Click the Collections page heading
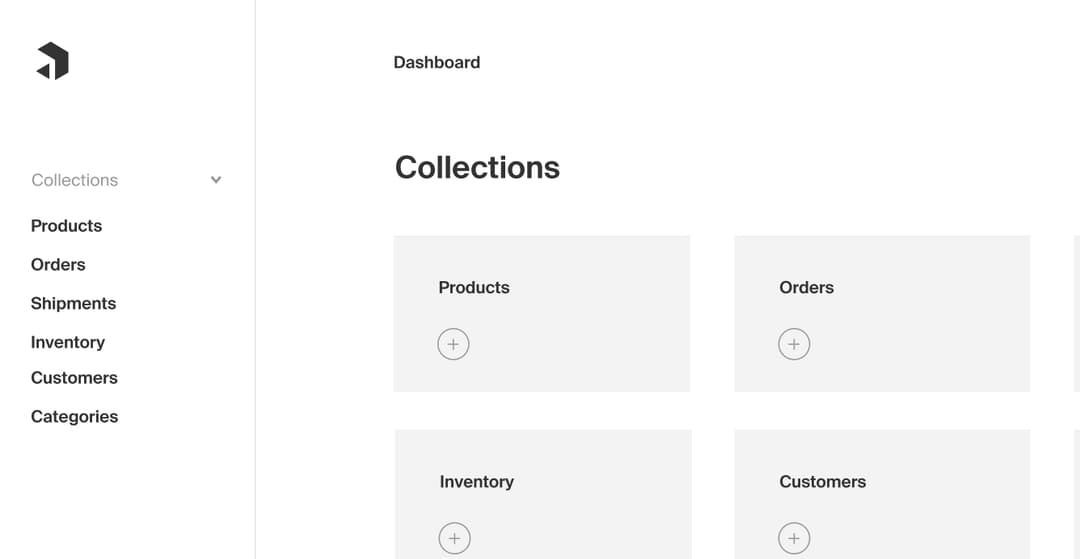 477,167
